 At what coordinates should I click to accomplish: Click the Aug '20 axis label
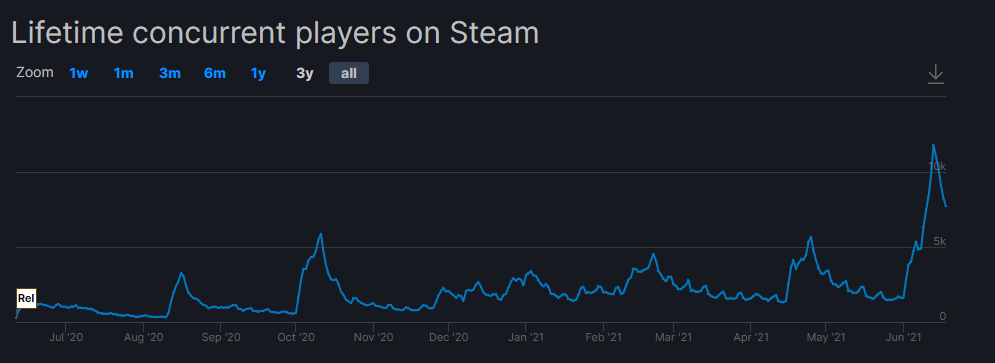pos(144,337)
